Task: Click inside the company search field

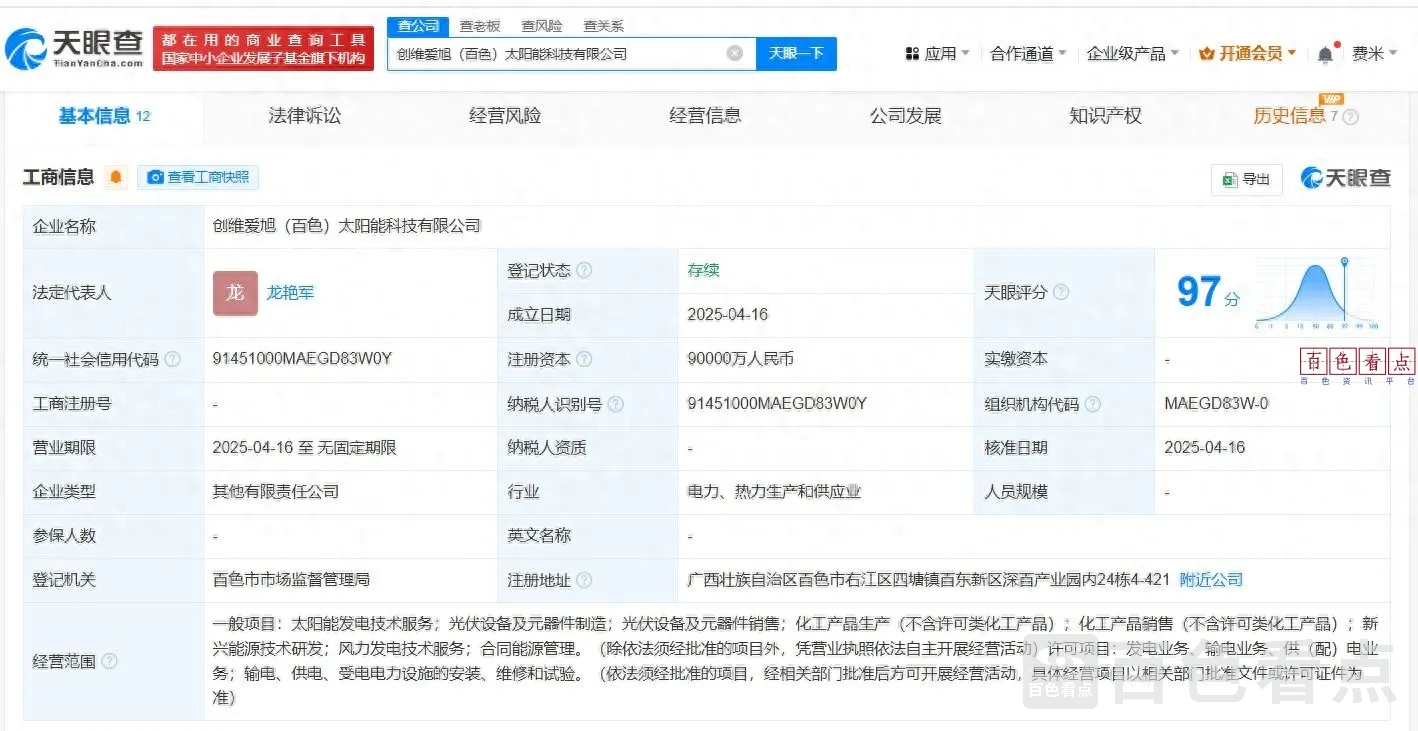Action: coord(555,54)
